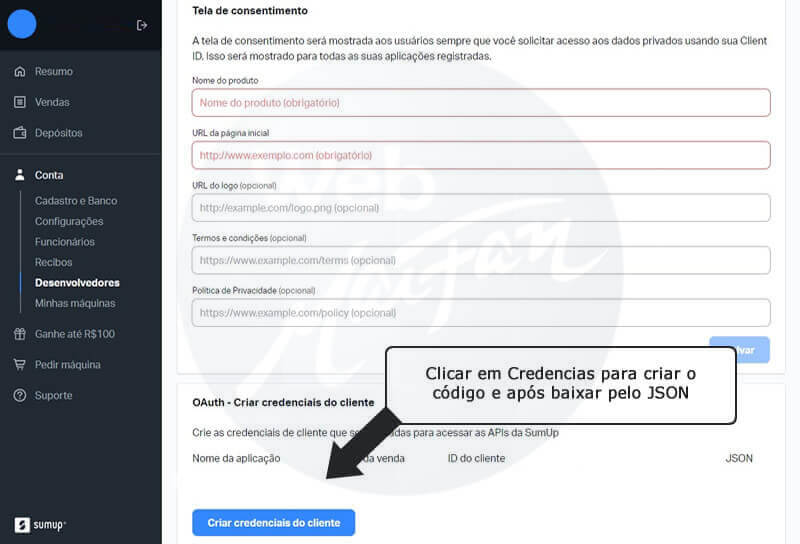Click the shopping cart Pedir máquina icon
Screen dimensions: 800x544
pyautogui.click(x=20, y=365)
